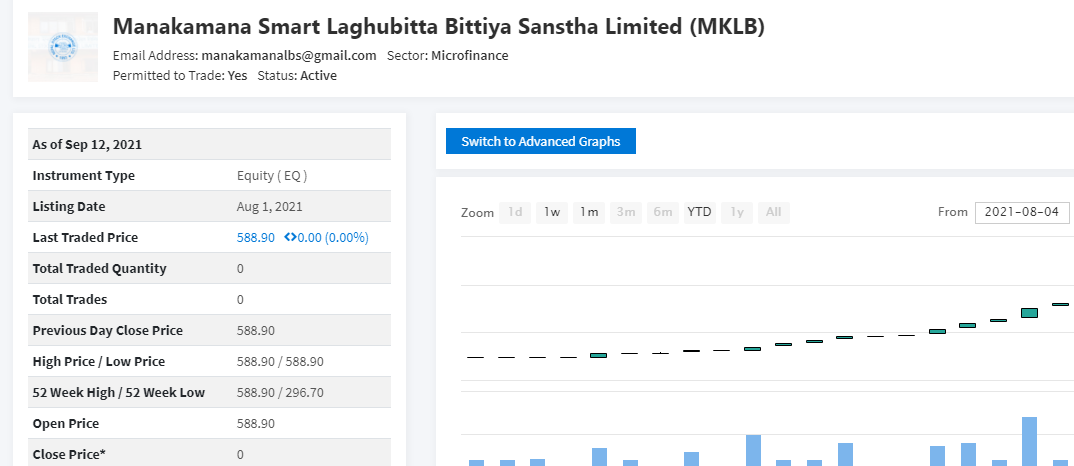Select the 6m zoom range
The image size is (1074, 466).
tap(663, 212)
